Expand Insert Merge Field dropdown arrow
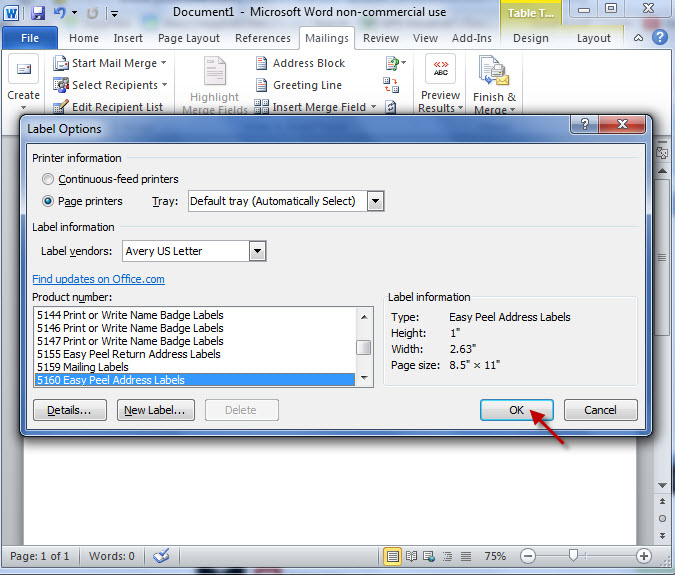 pos(373,106)
